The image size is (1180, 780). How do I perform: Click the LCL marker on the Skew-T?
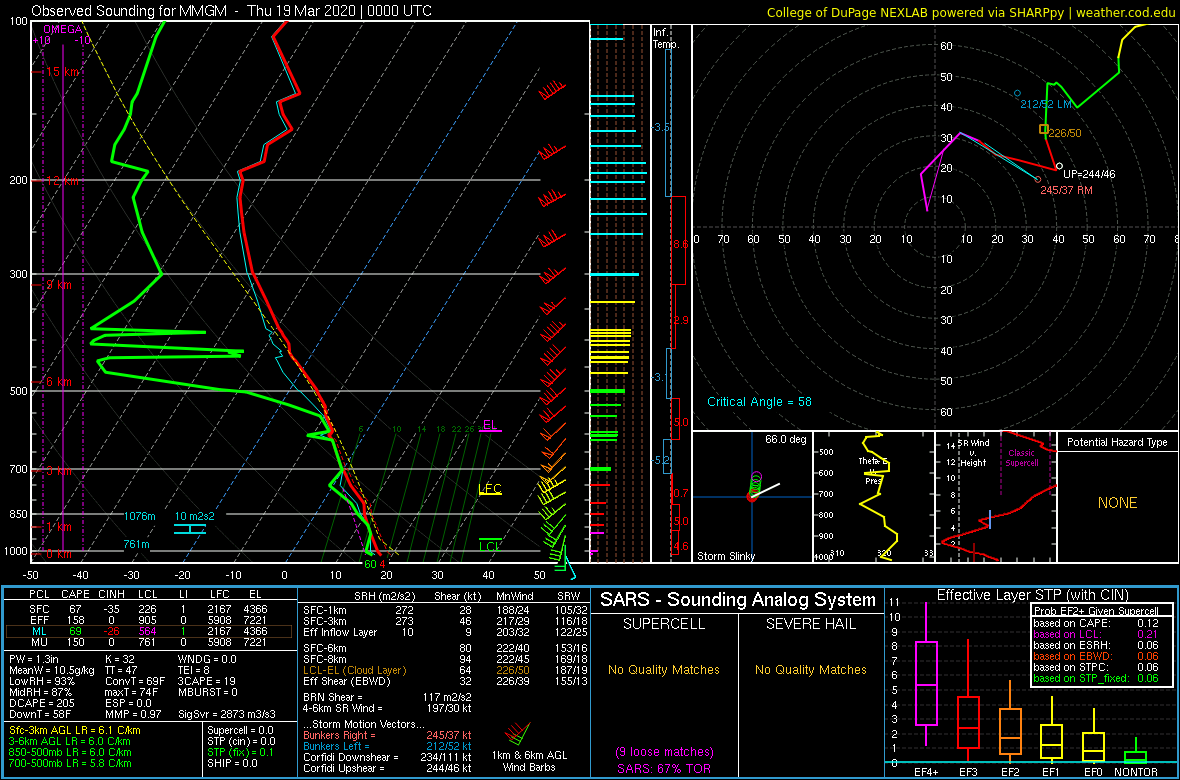pos(490,545)
